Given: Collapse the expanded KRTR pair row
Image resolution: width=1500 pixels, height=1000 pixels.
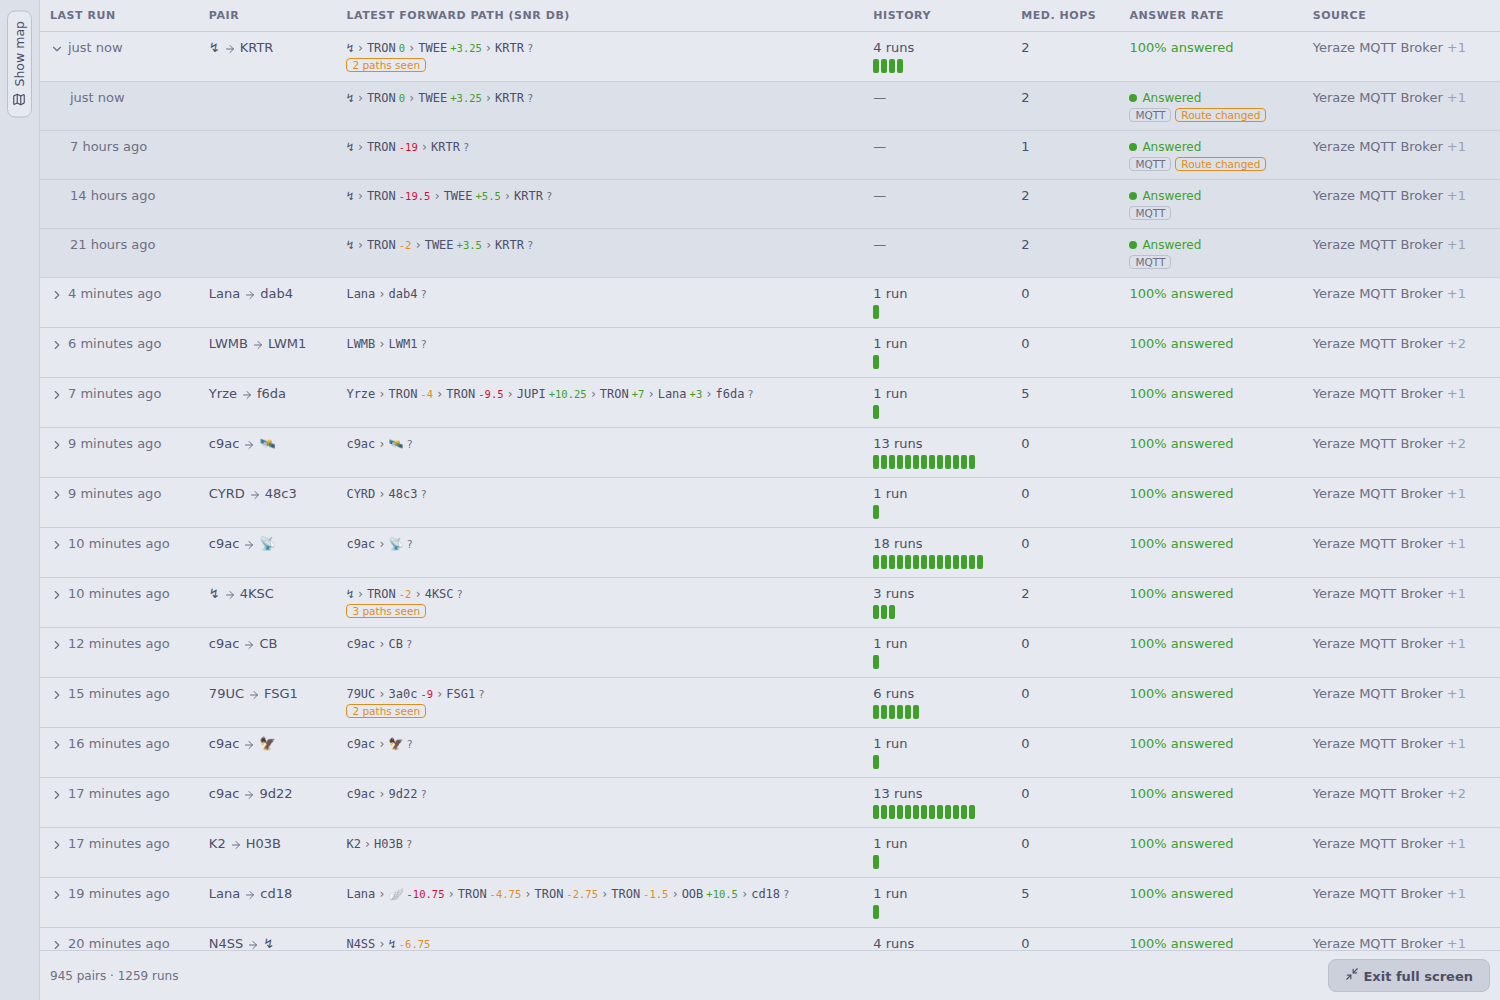Looking at the screenshot, I should point(57,48).
